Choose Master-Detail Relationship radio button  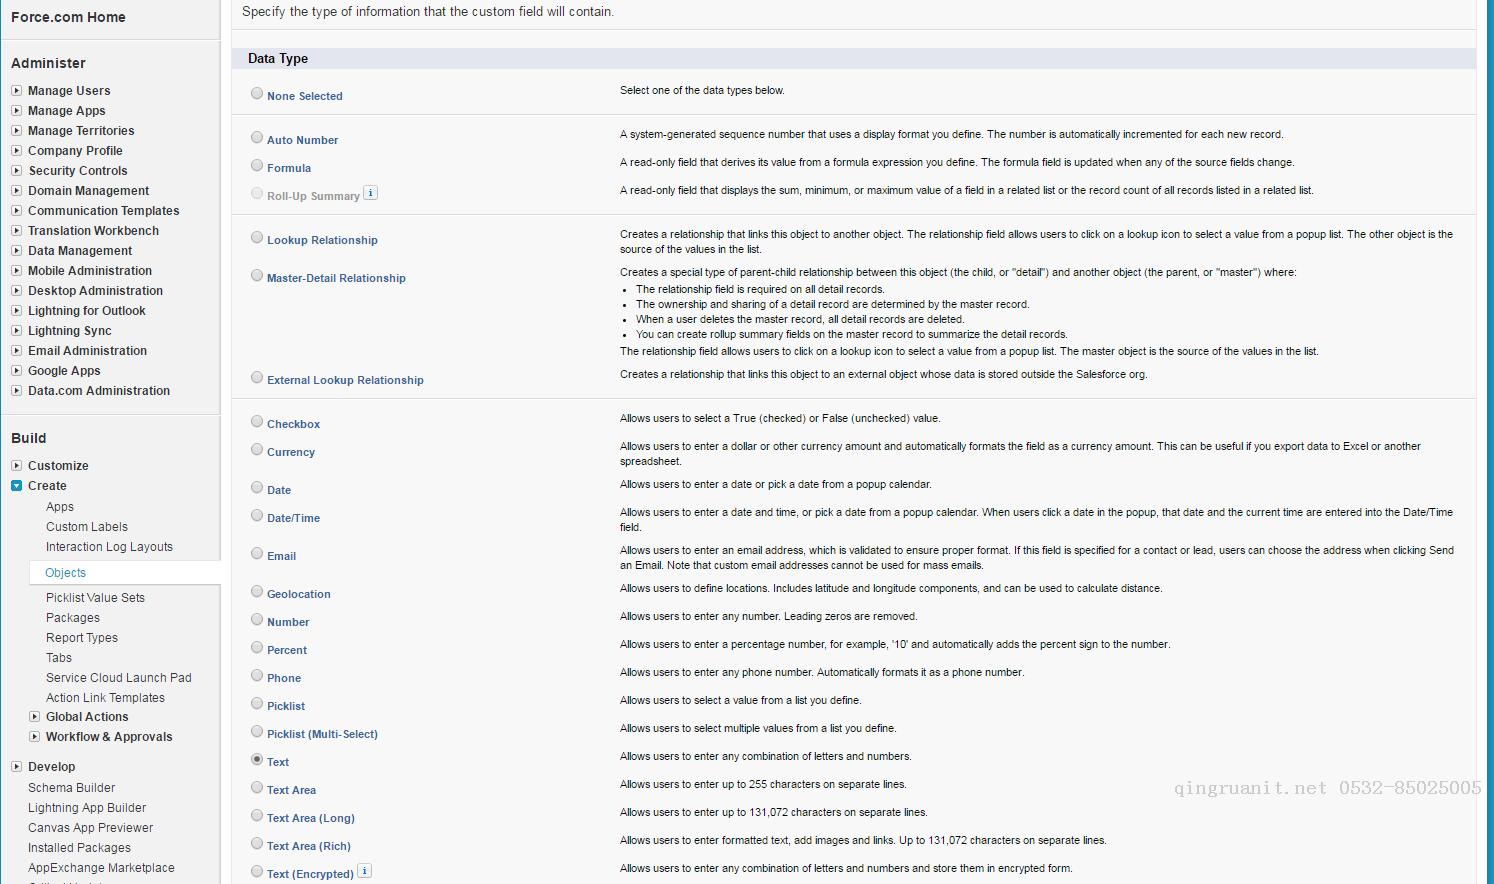257,275
